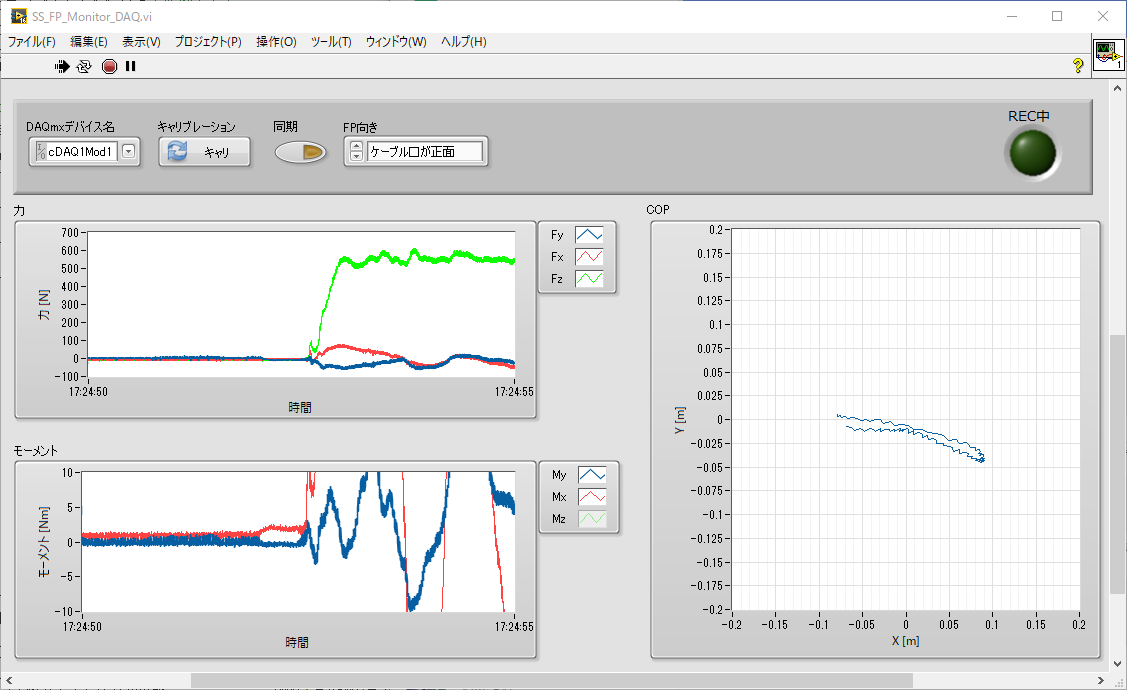Click the 時間 axis label under the force chart
Image resolution: width=1127 pixels, height=690 pixels.
(x=300, y=408)
